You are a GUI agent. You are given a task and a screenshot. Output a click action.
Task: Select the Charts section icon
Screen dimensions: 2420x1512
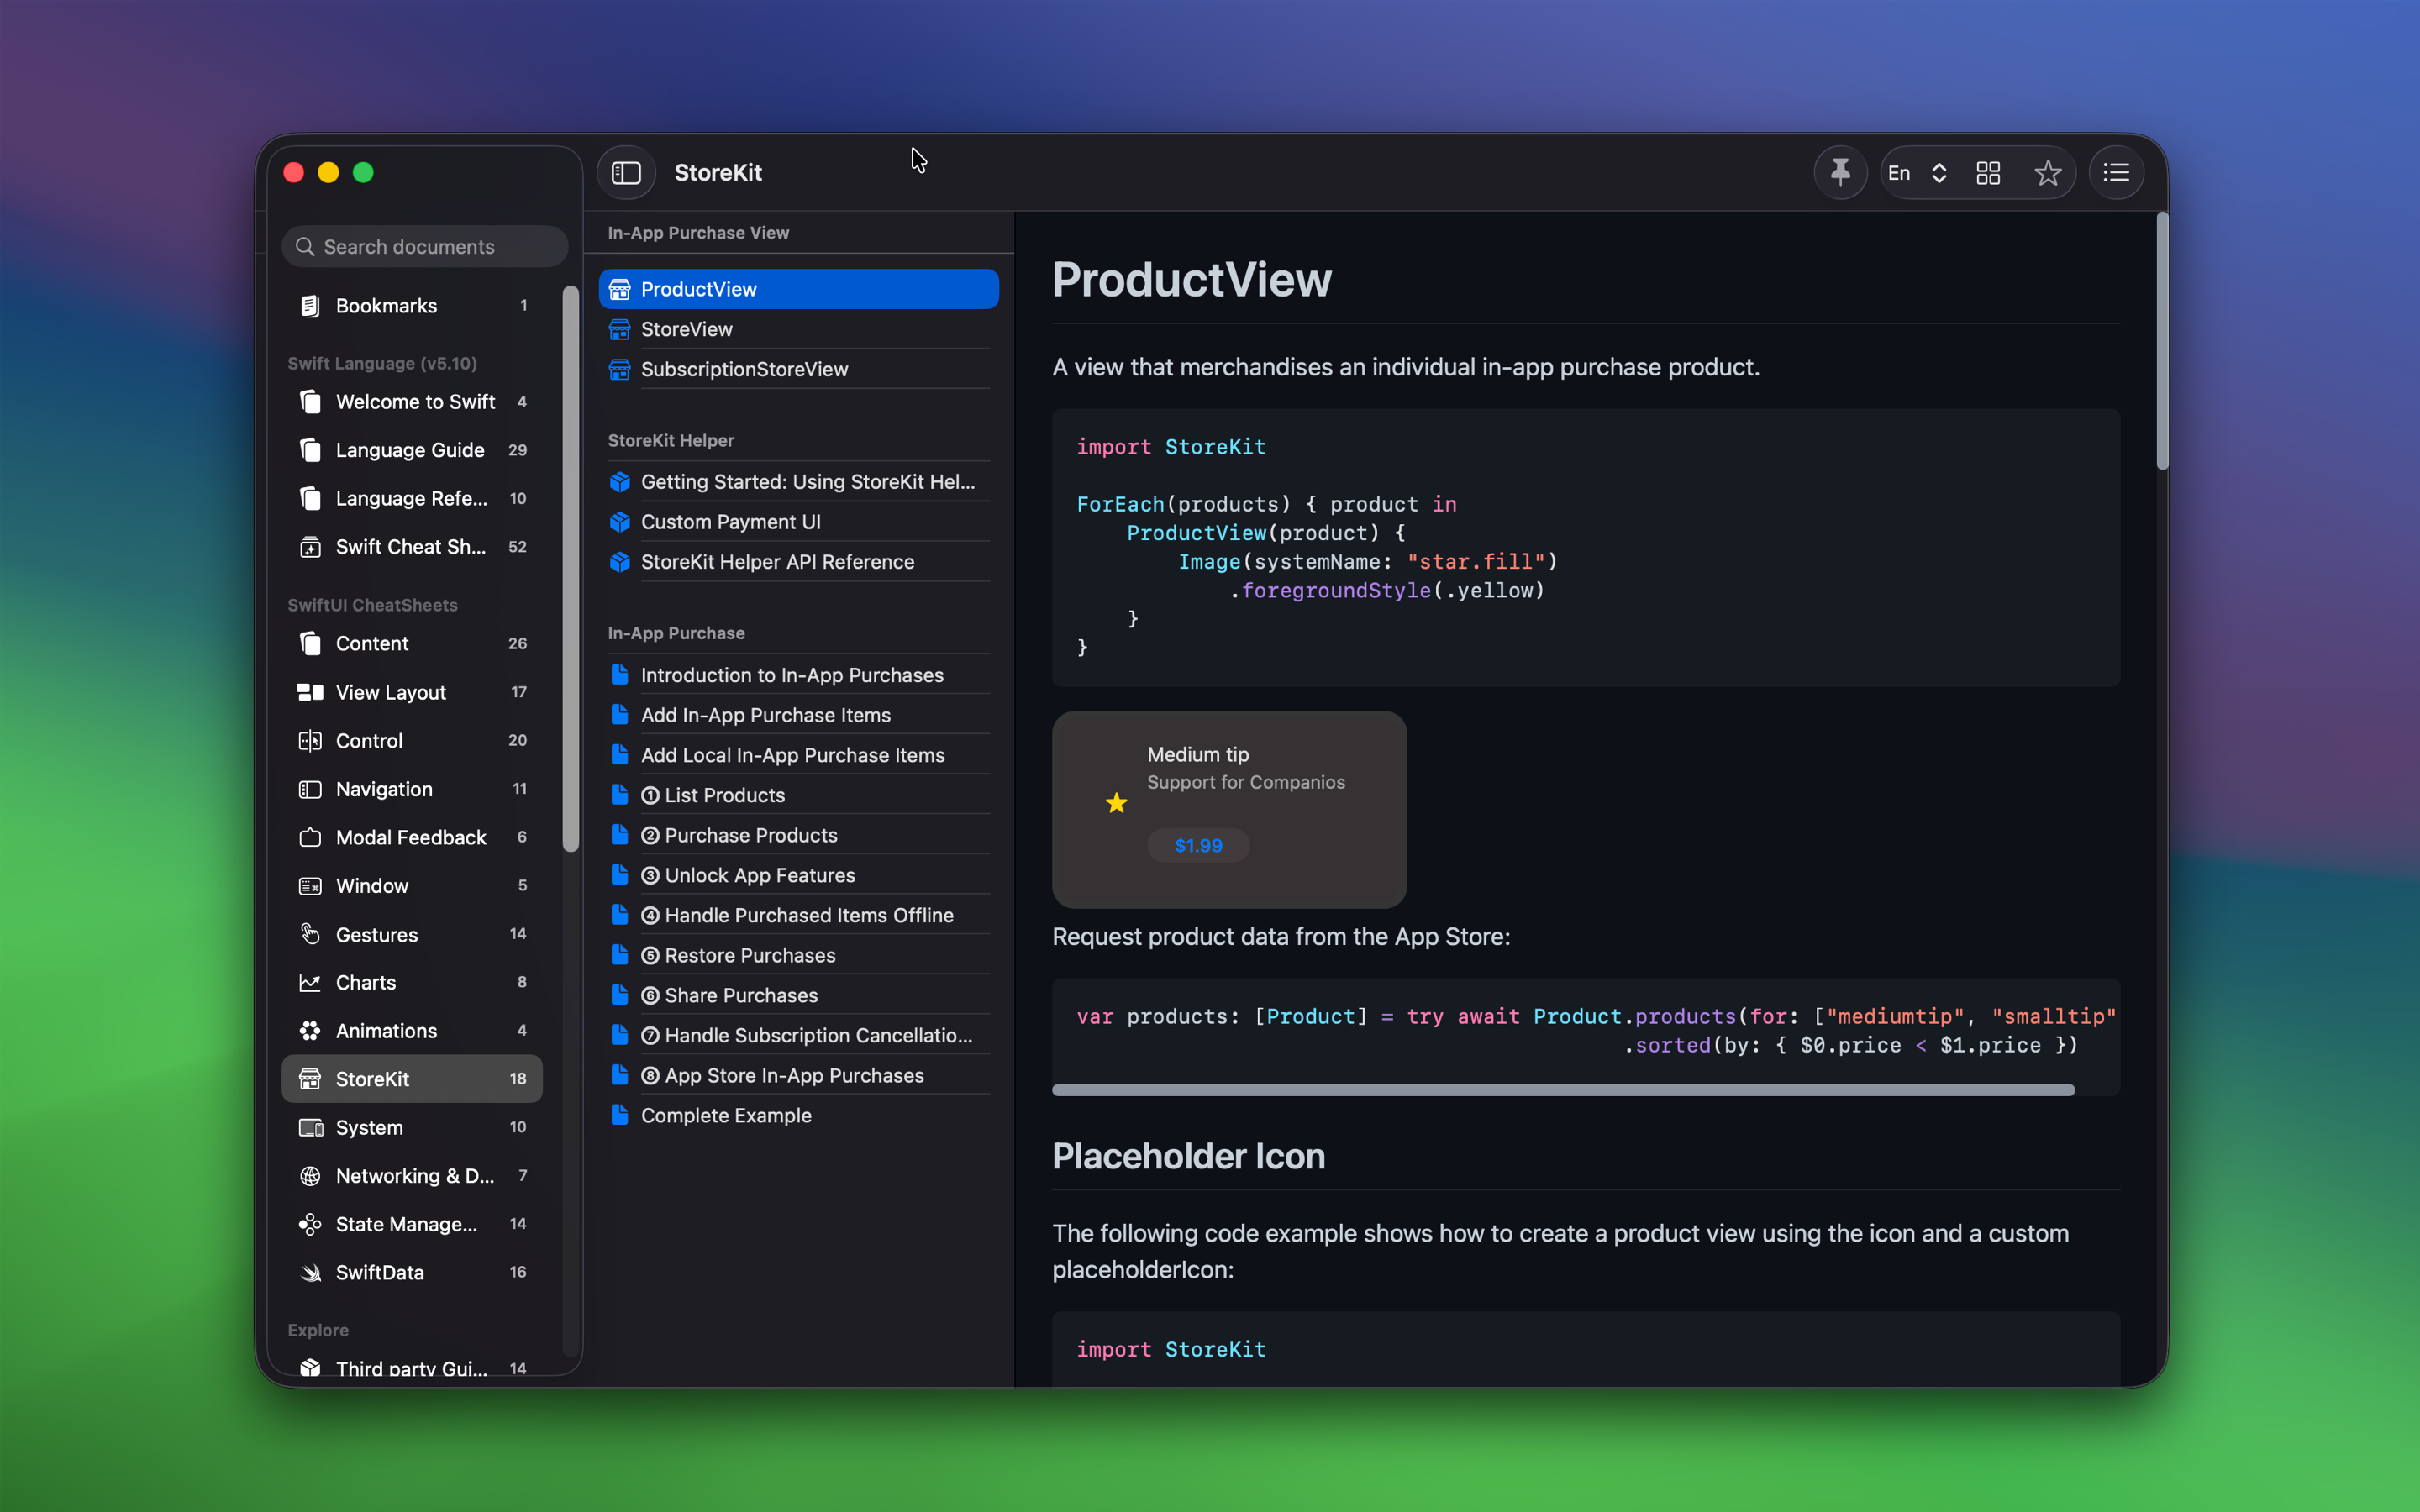(x=311, y=982)
